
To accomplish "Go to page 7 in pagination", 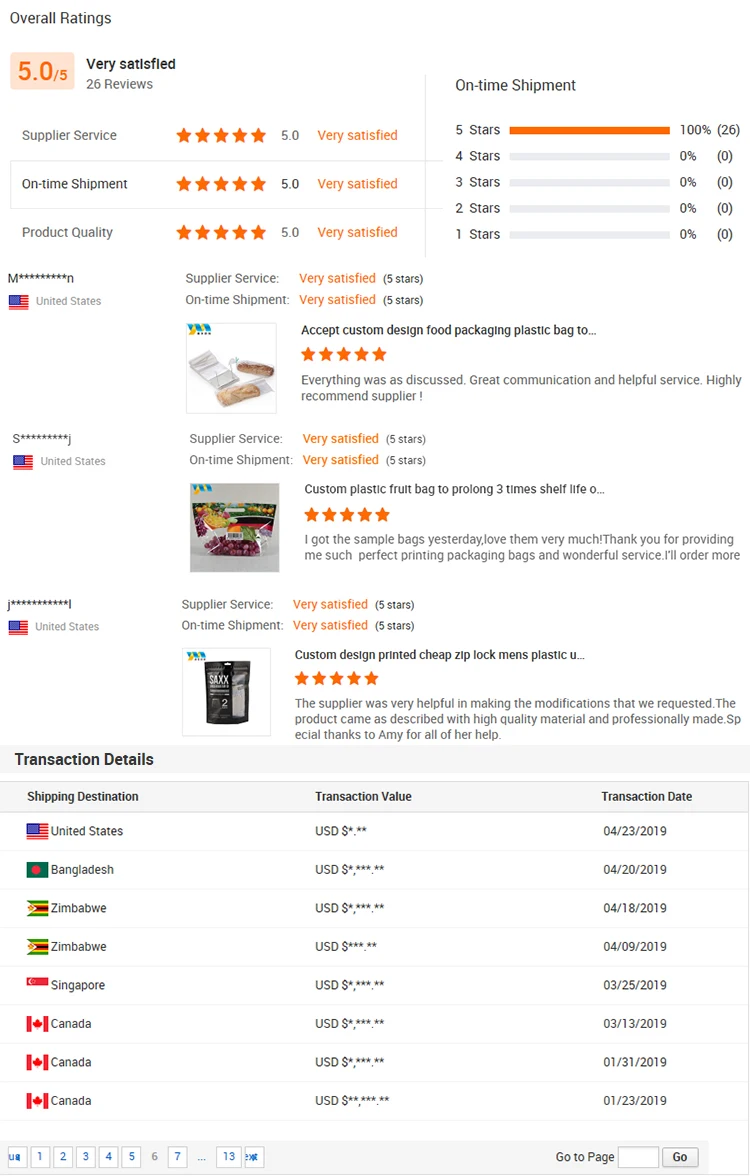I will click(x=177, y=1157).
